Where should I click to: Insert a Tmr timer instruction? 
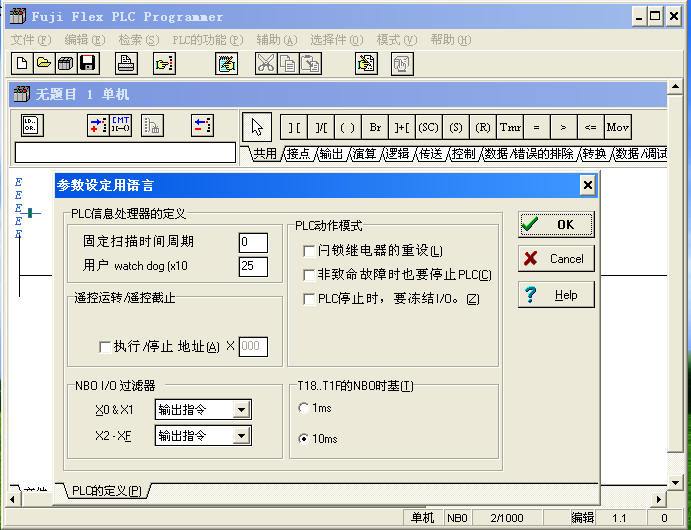[x=510, y=127]
